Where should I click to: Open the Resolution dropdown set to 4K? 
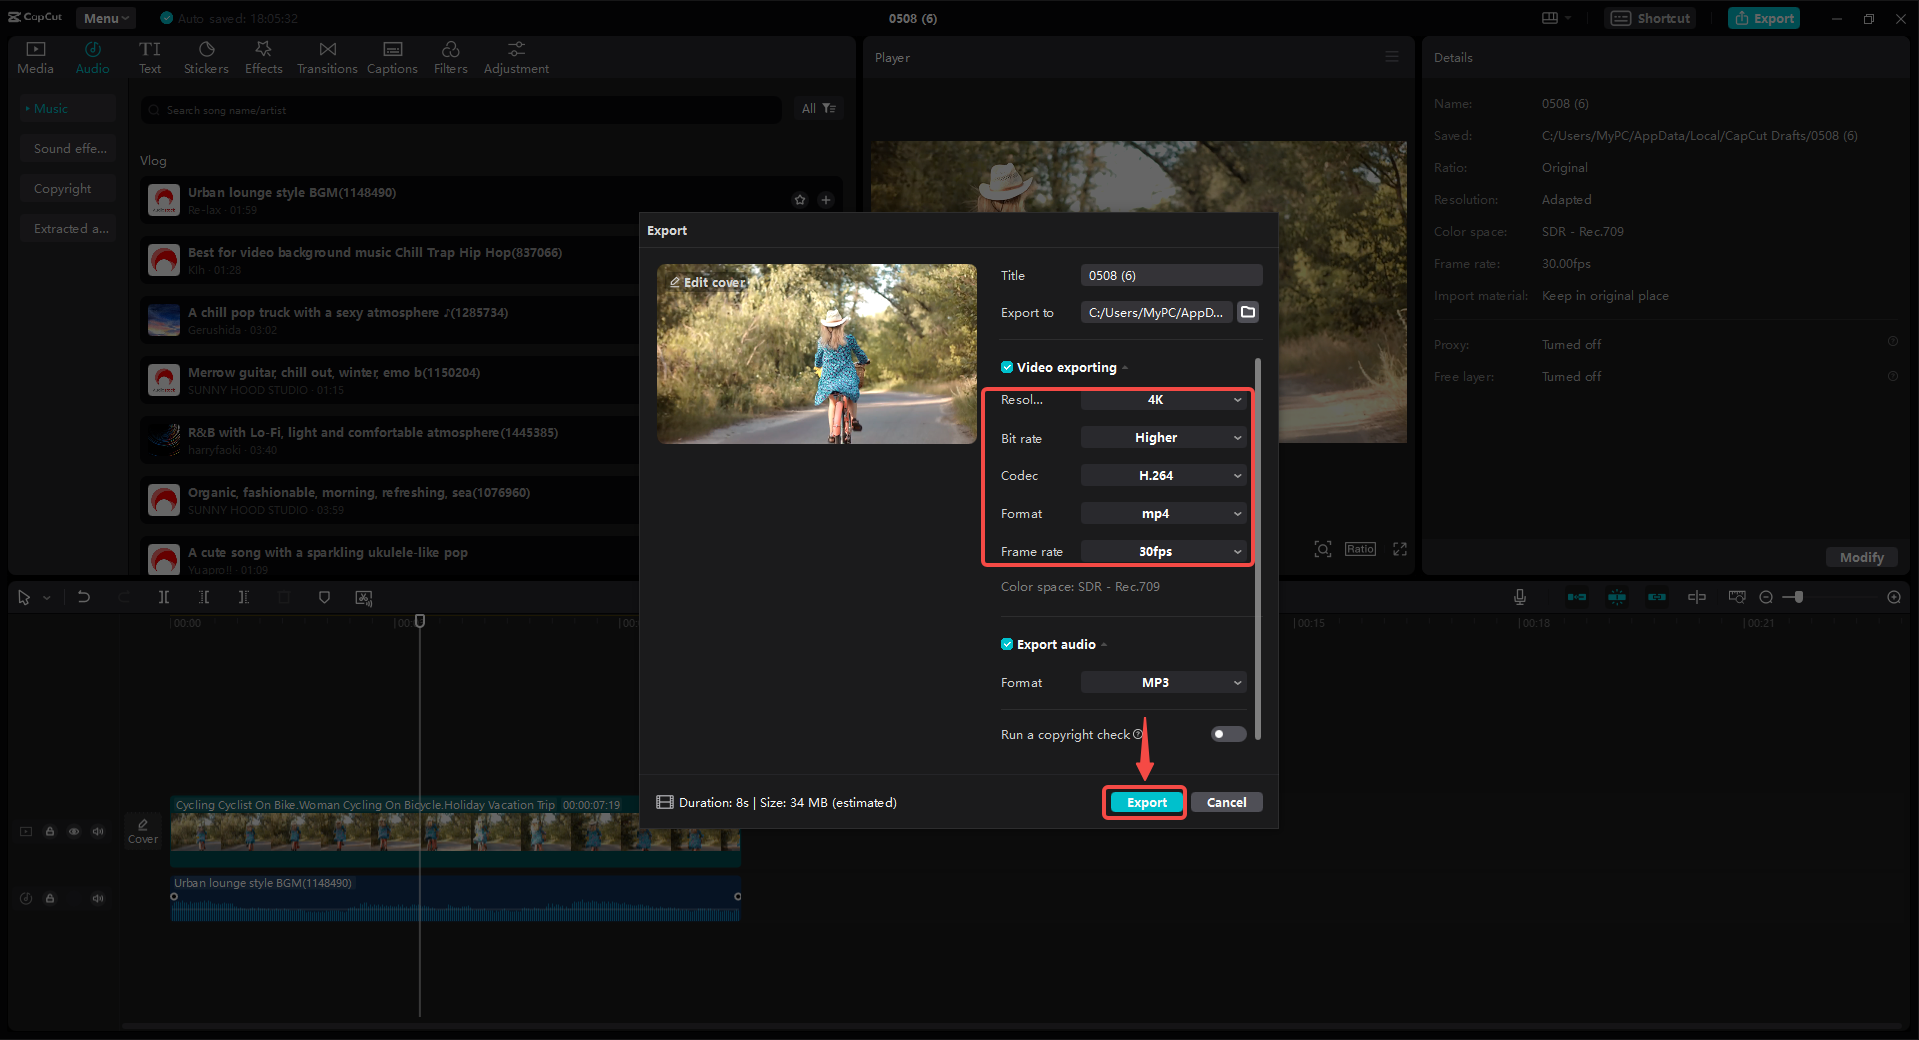[1163, 400]
